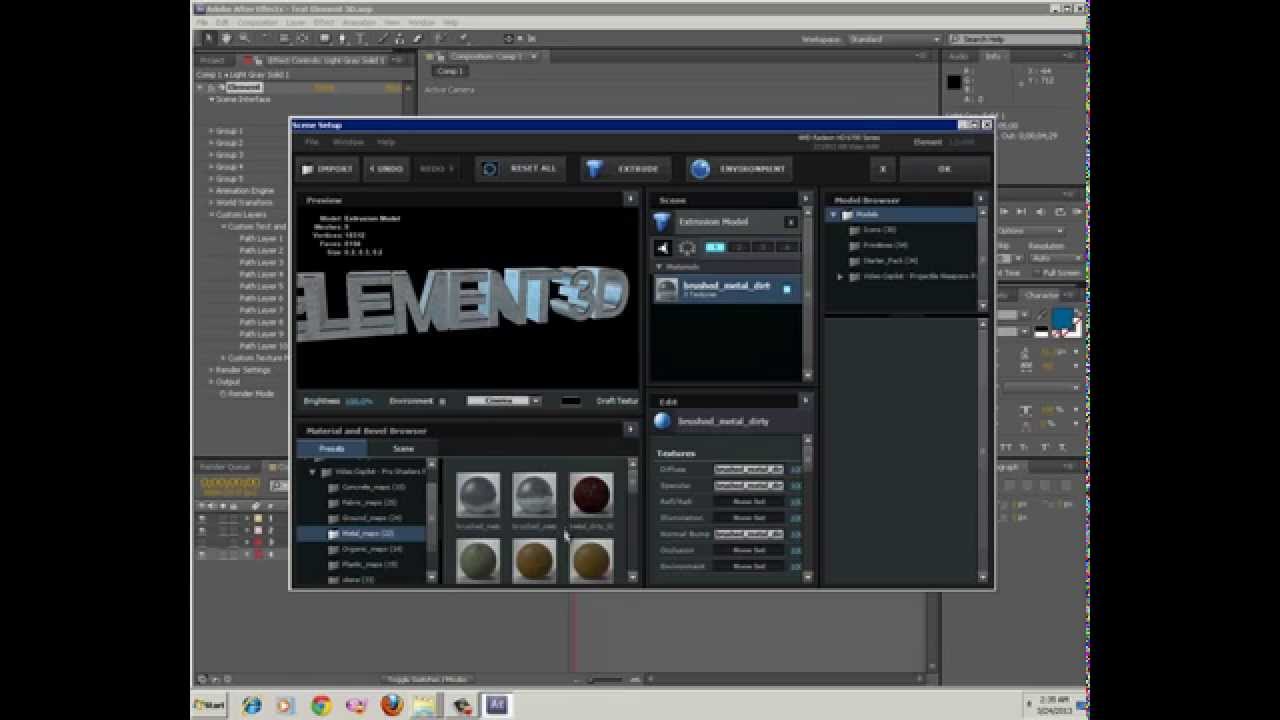Open the After Effects Composition menu
1280x720 pixels.
258,22
